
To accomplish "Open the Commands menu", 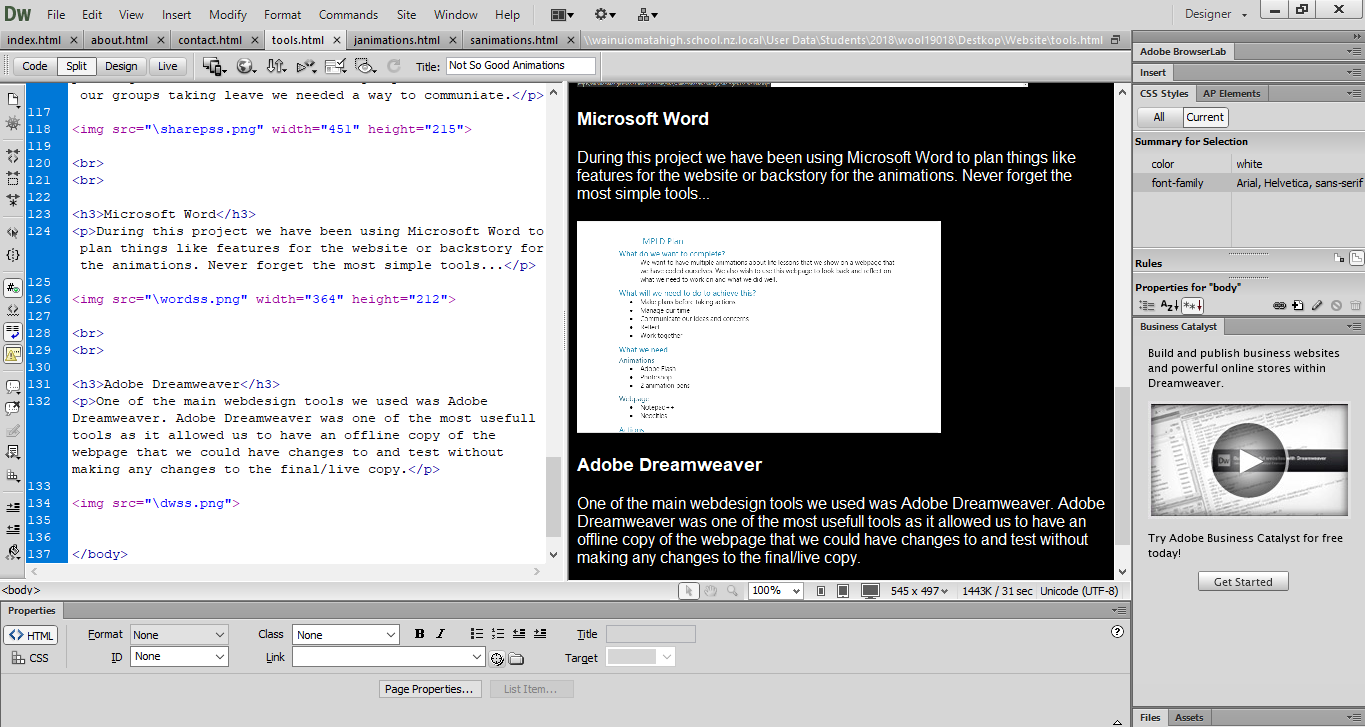I will [348, 15].
